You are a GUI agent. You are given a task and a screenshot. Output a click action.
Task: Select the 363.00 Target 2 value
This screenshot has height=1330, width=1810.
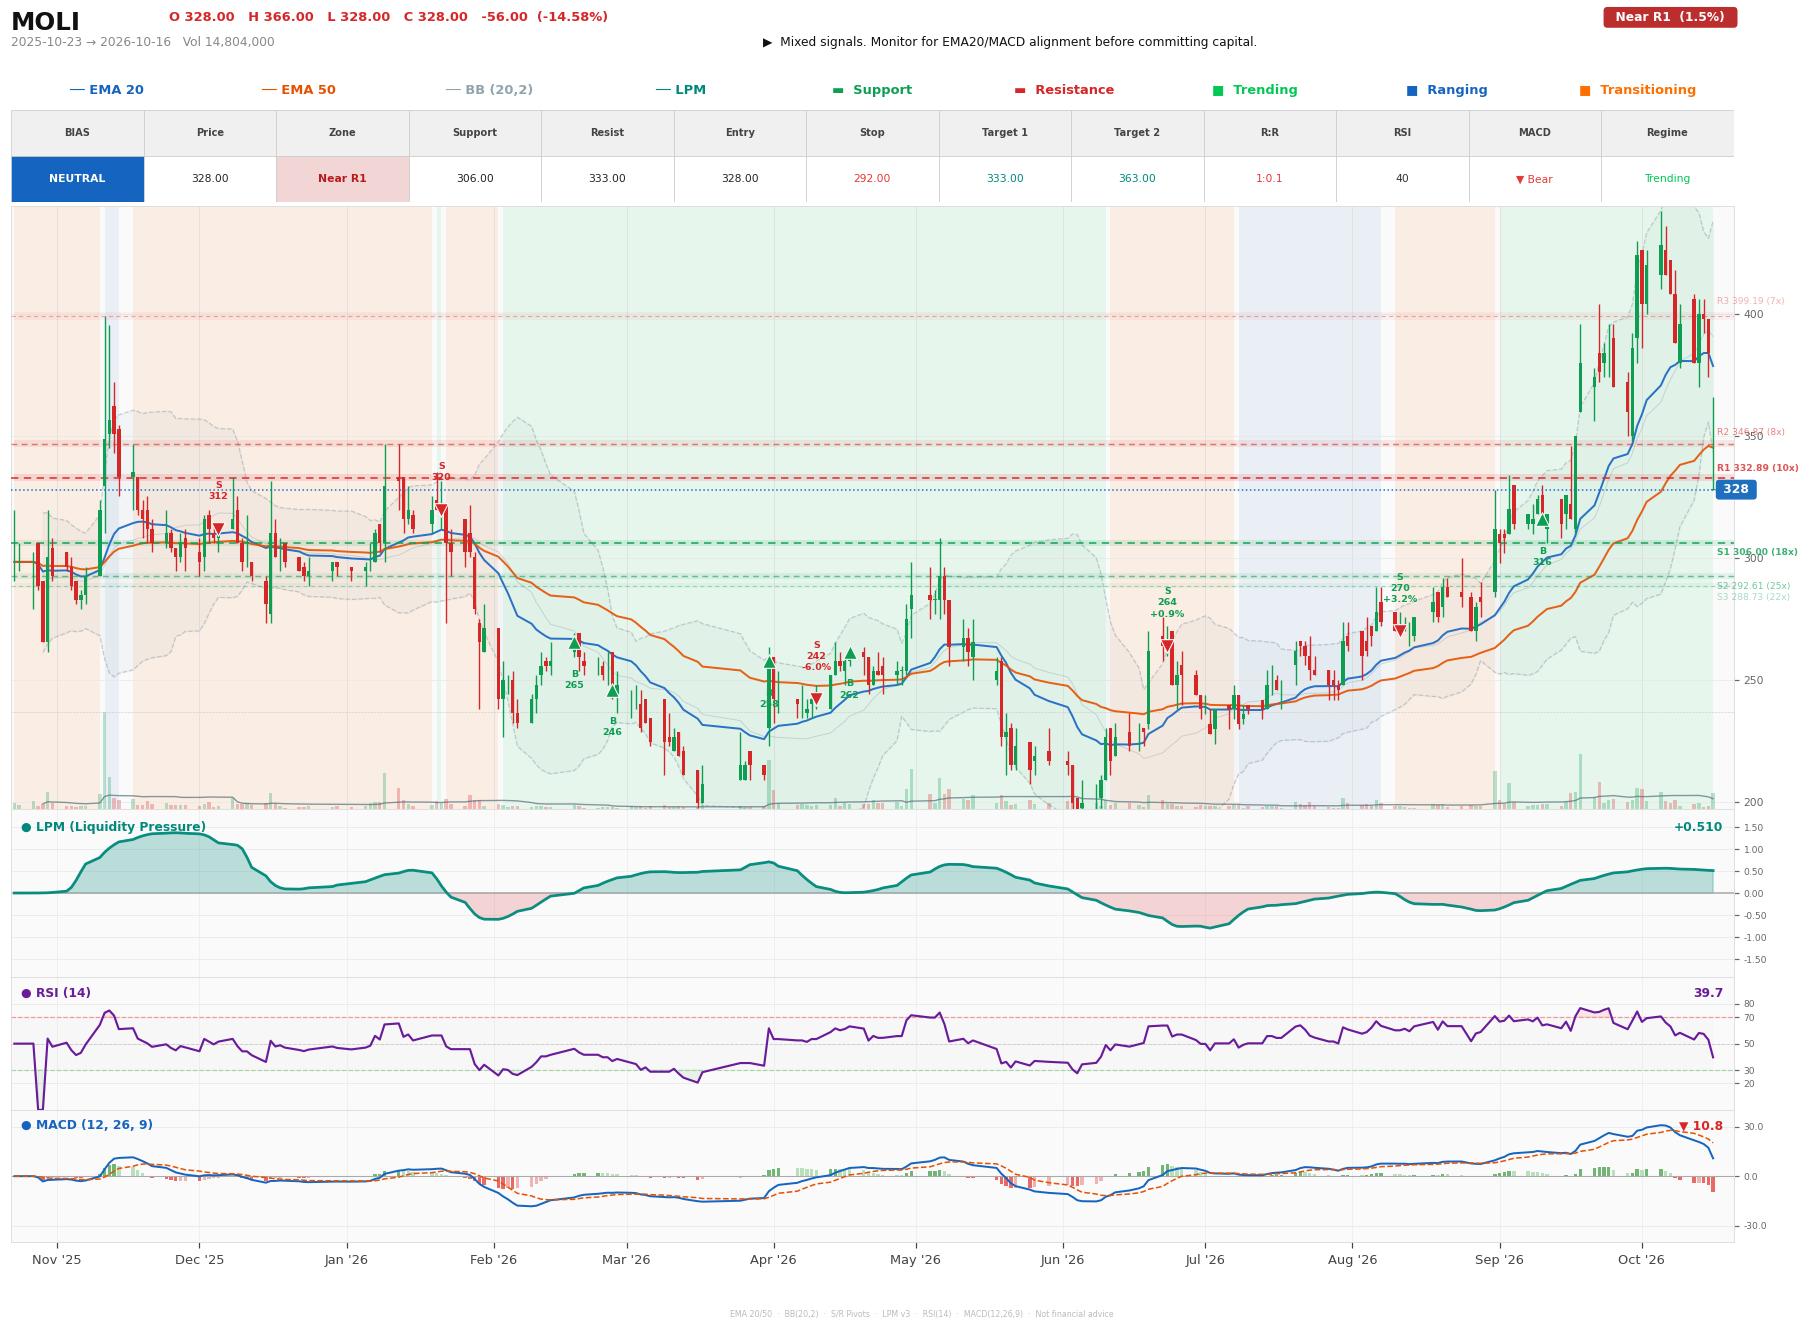1137,179
